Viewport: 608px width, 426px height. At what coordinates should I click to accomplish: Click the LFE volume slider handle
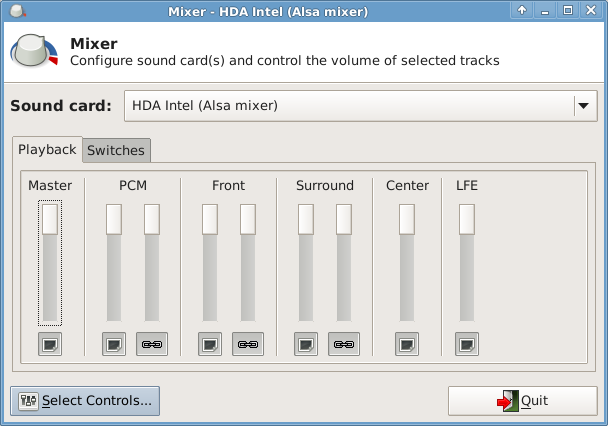[467, 219]
